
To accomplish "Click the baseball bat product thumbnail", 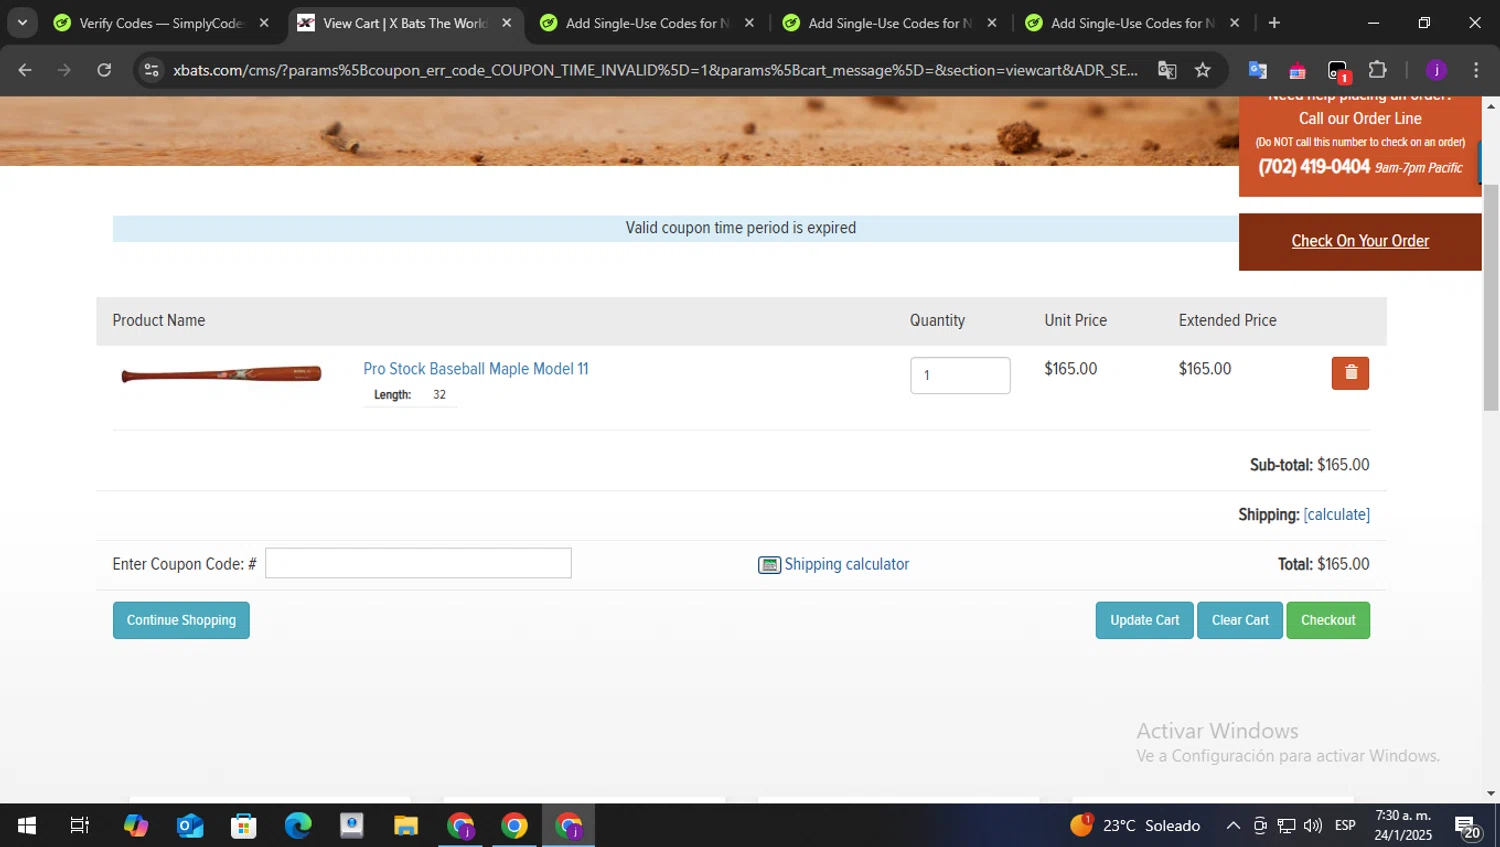I will 221,375.
